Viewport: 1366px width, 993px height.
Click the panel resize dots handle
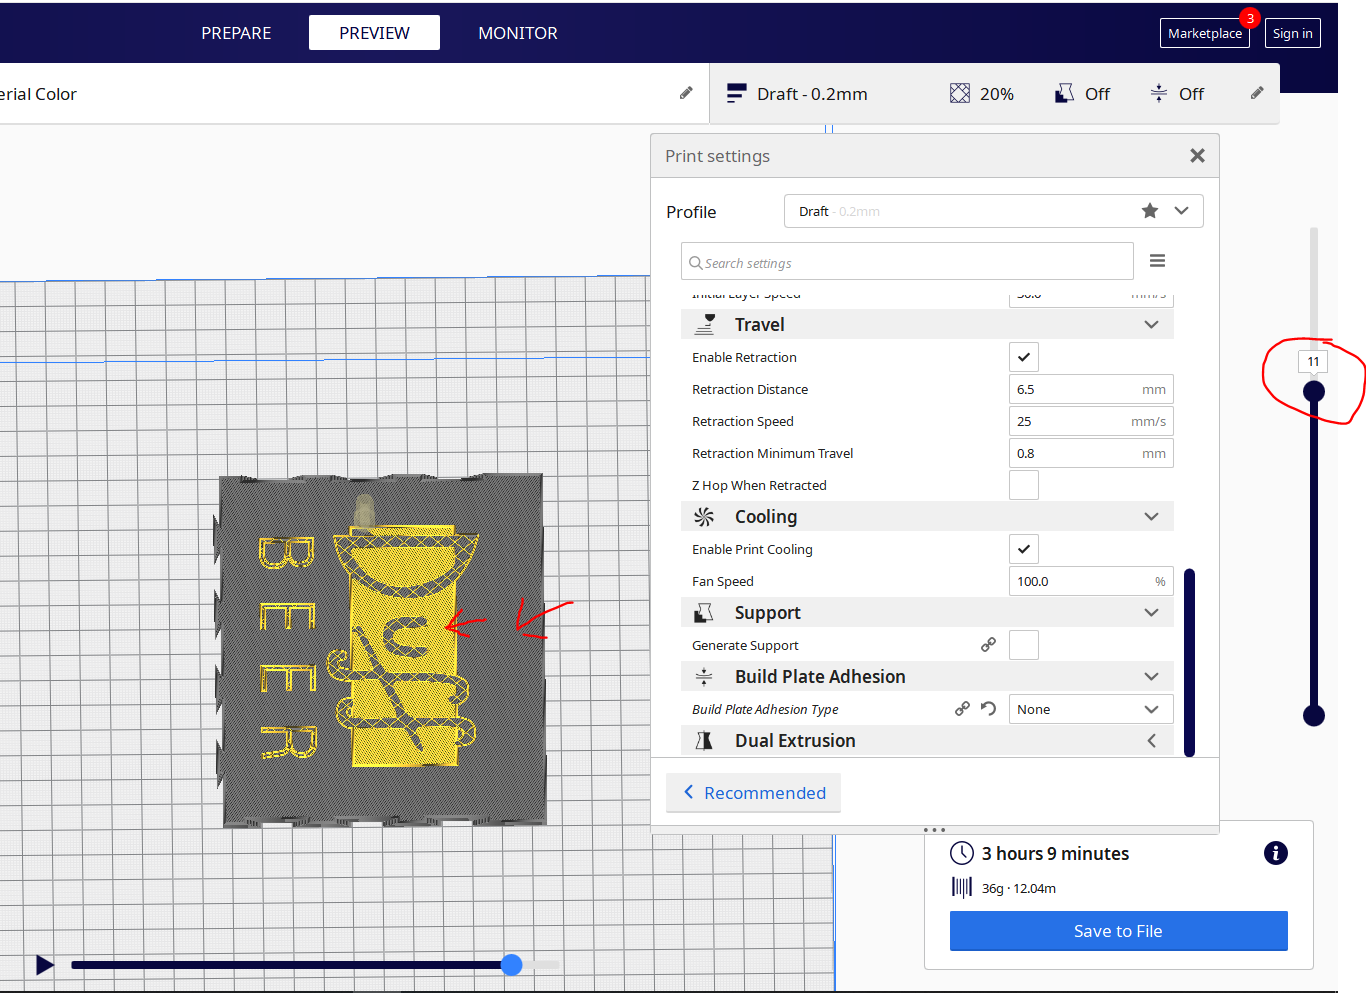click(x=934, y=830)
